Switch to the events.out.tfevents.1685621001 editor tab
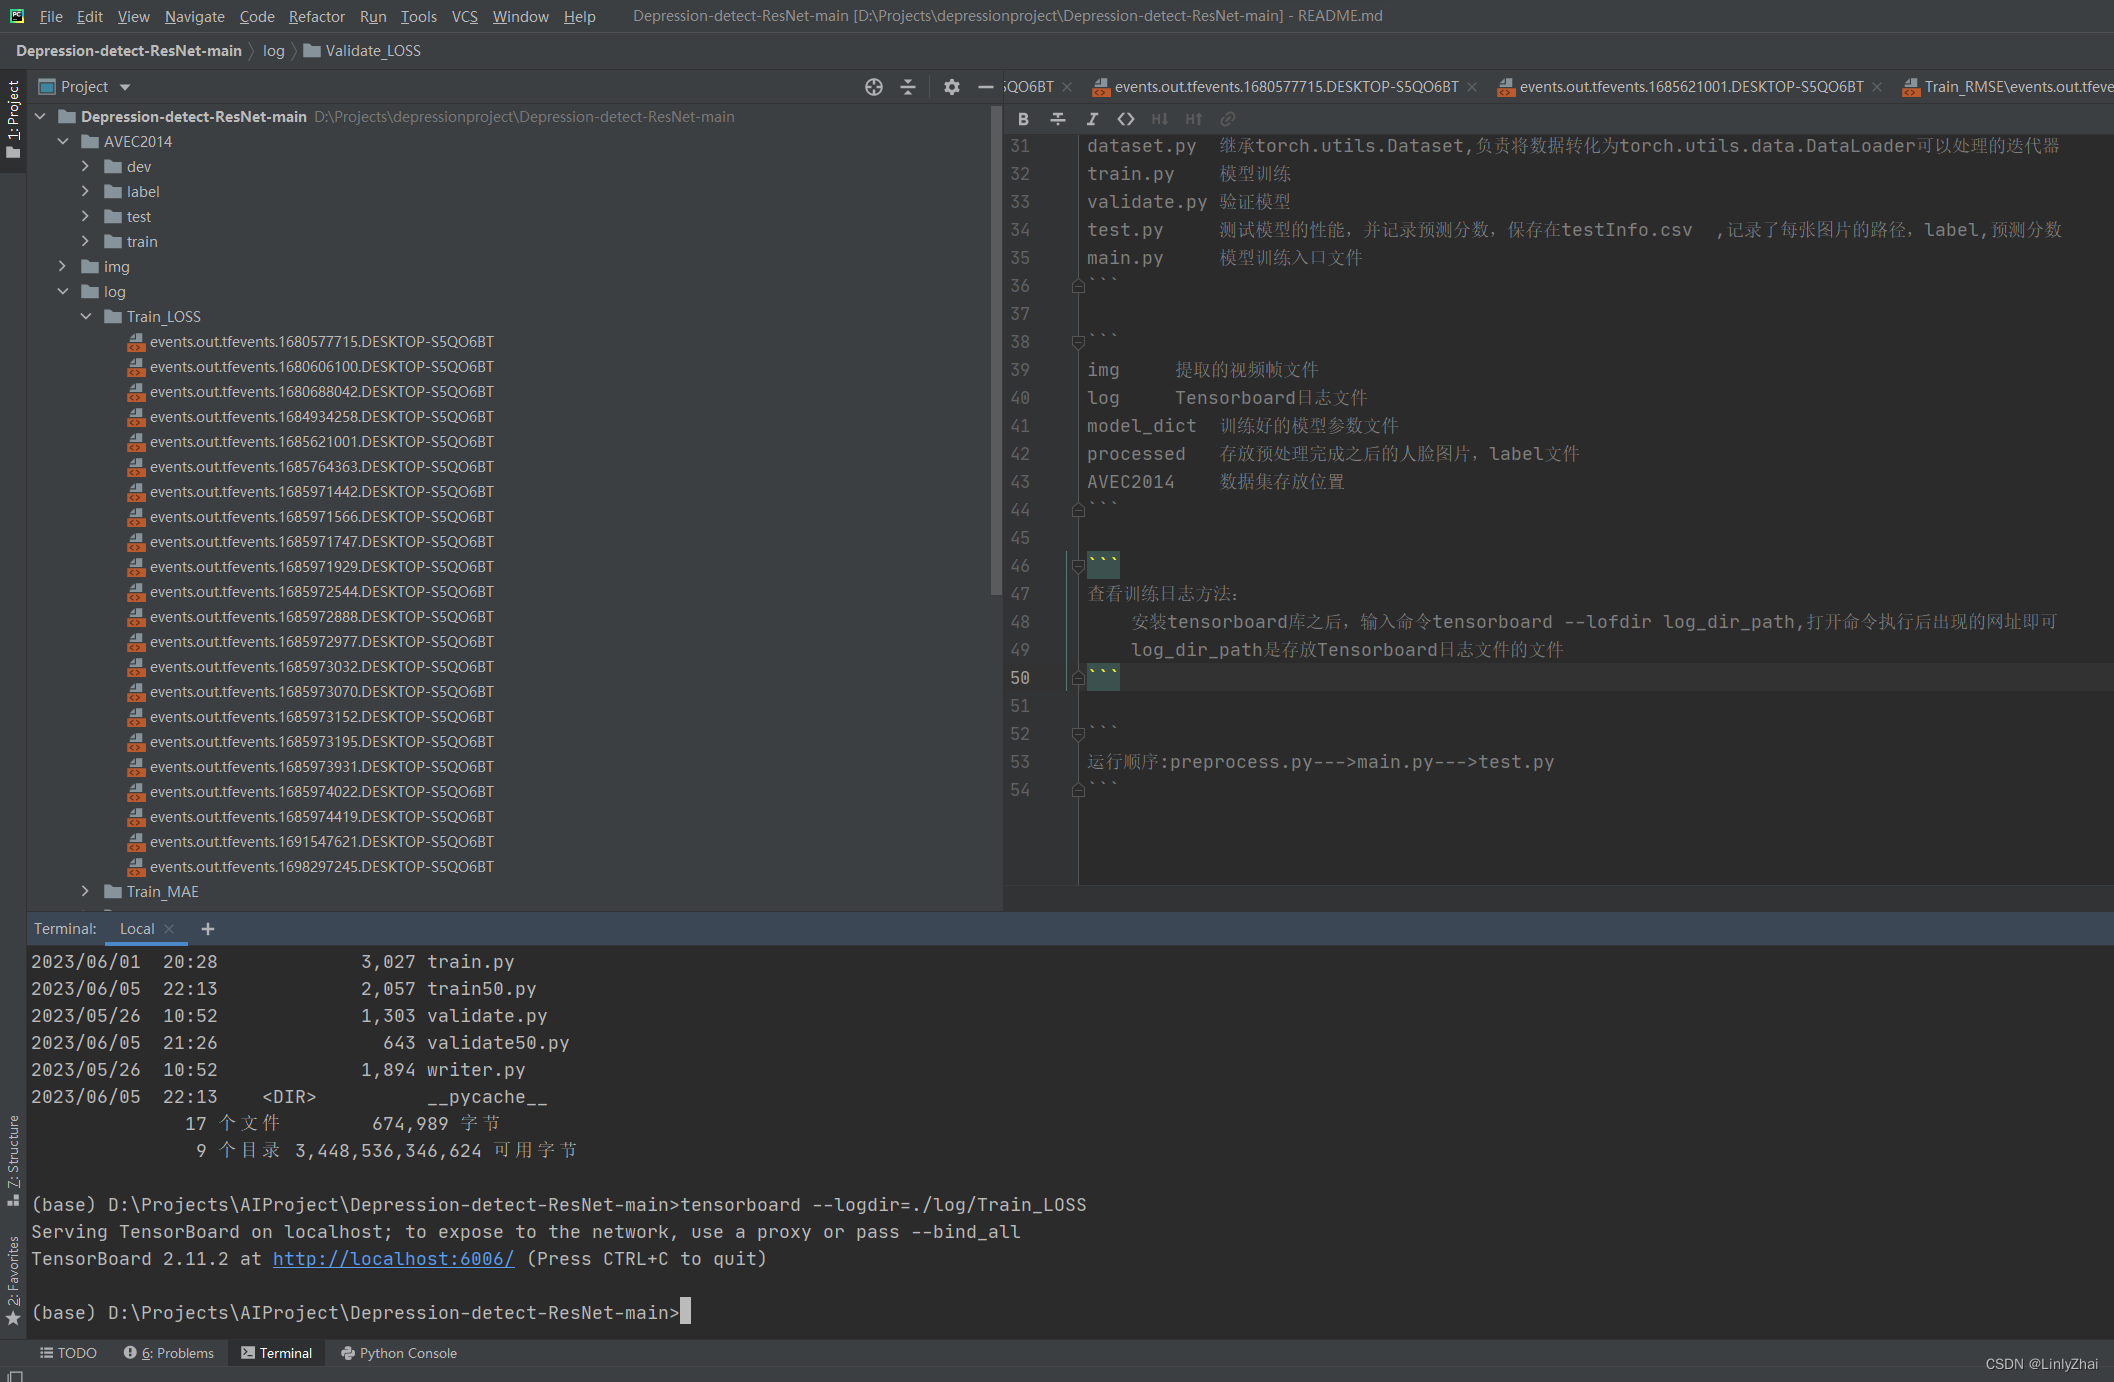The width and height of the screenshot is (2114, 1382). (x=1690, y=87)
